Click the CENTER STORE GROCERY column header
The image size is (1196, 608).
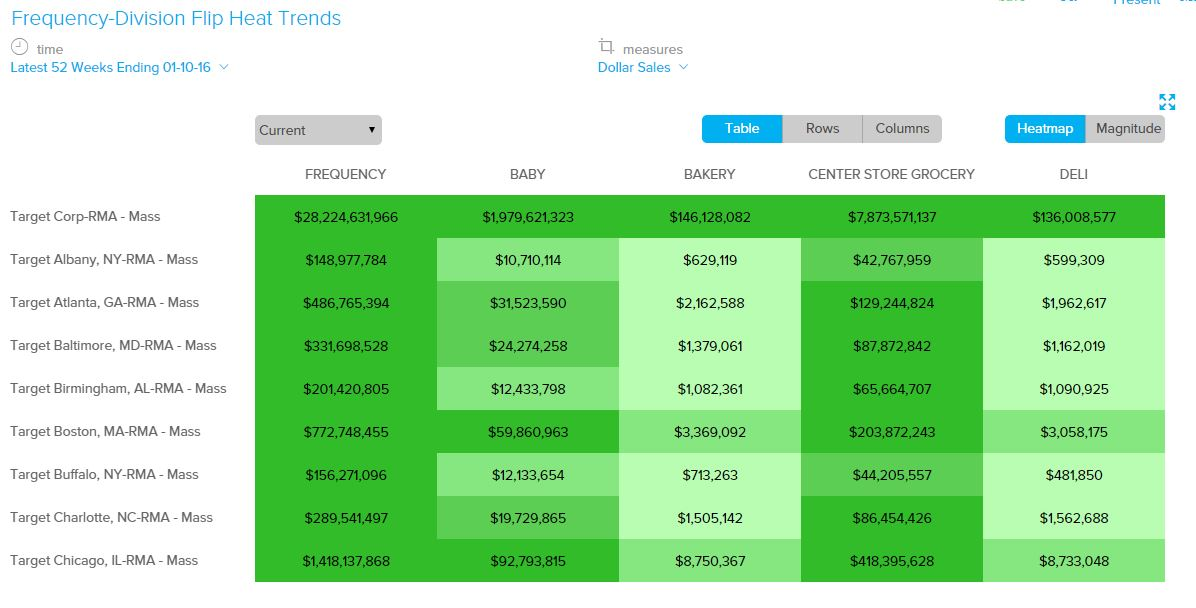(x=891, y=174)
